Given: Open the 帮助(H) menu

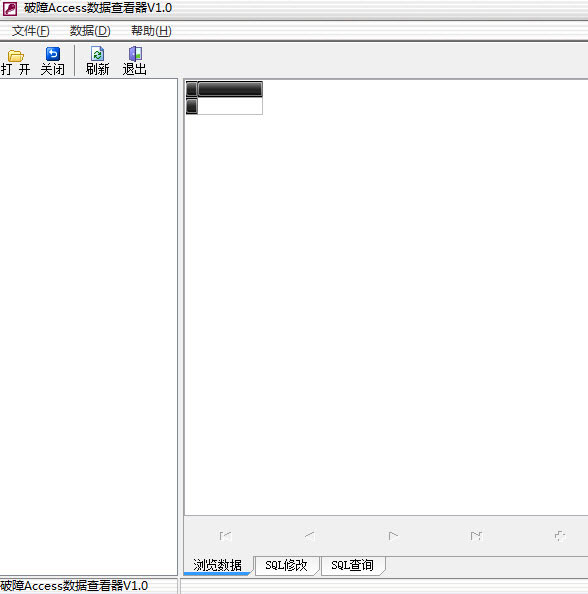Looking at the screenshot, I should click(x=151, y=31).
